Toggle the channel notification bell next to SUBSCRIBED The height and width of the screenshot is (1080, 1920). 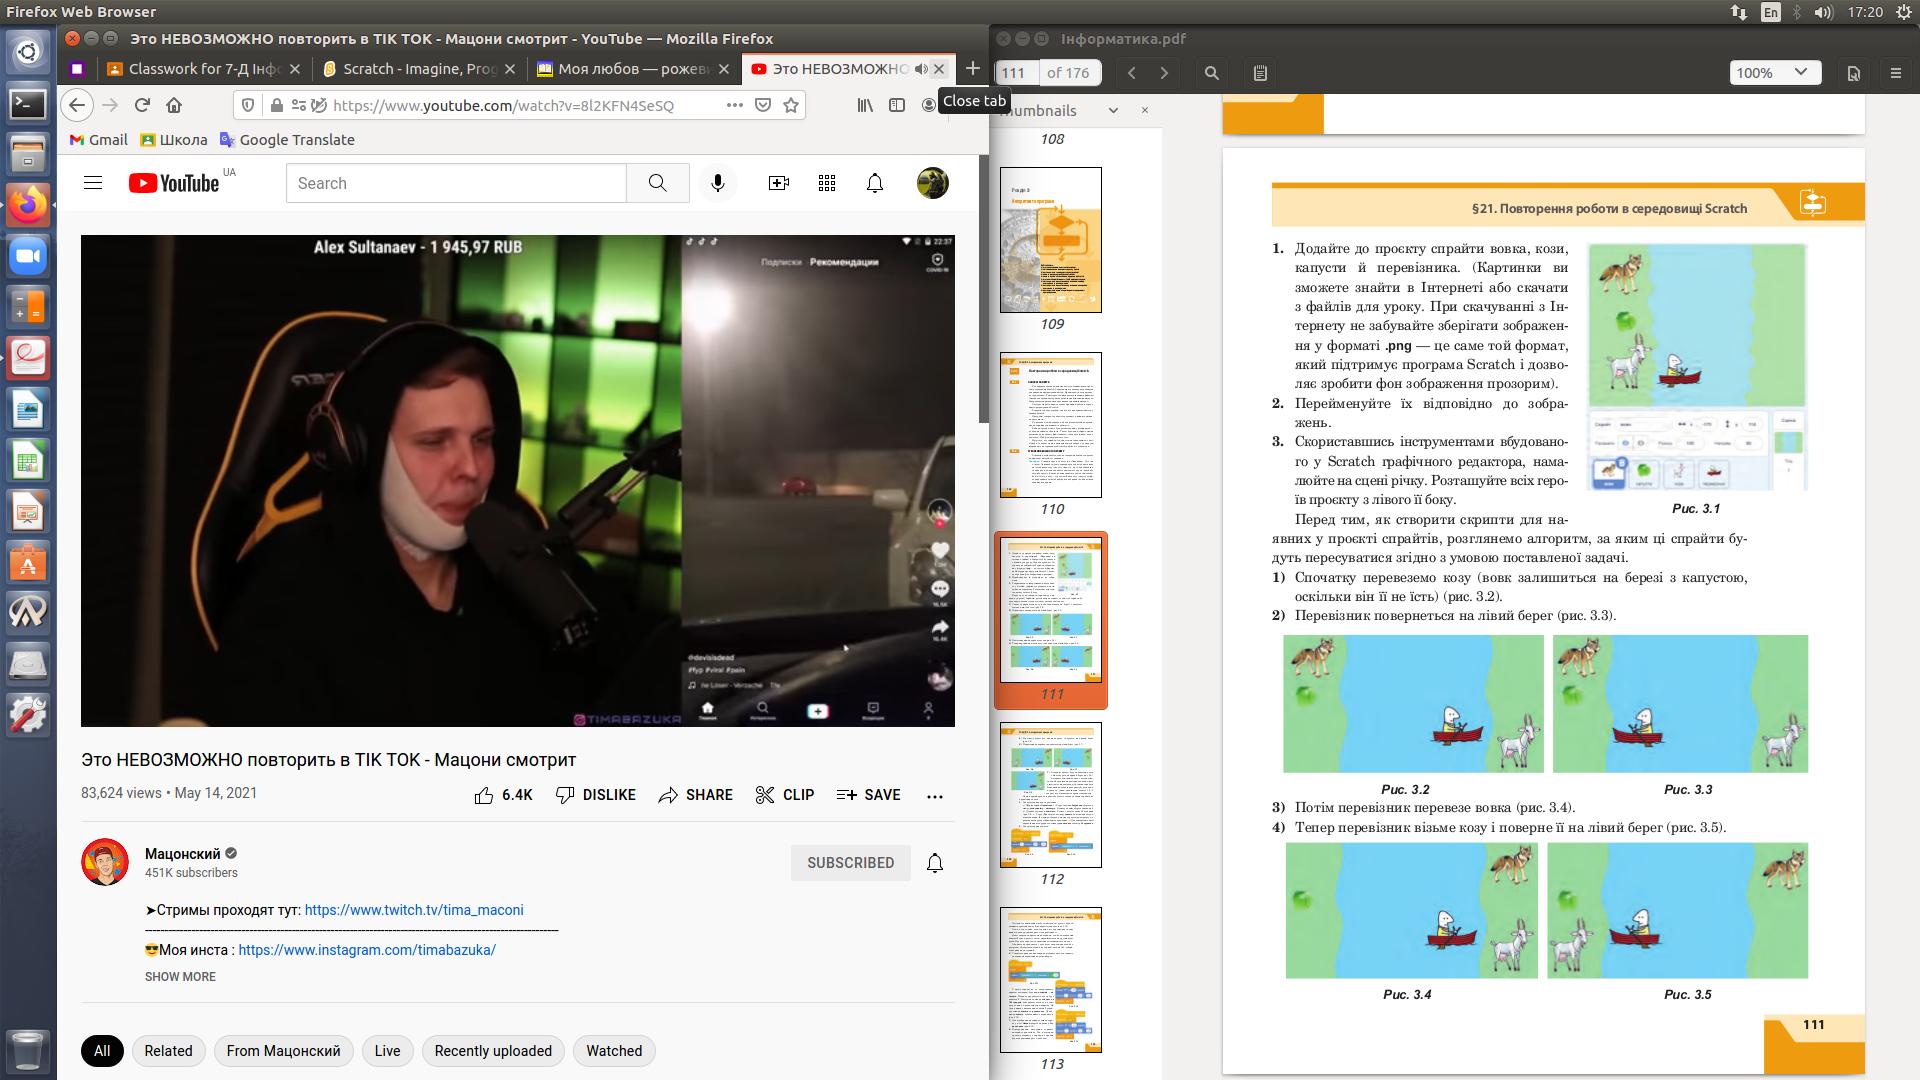pos(934,863)
